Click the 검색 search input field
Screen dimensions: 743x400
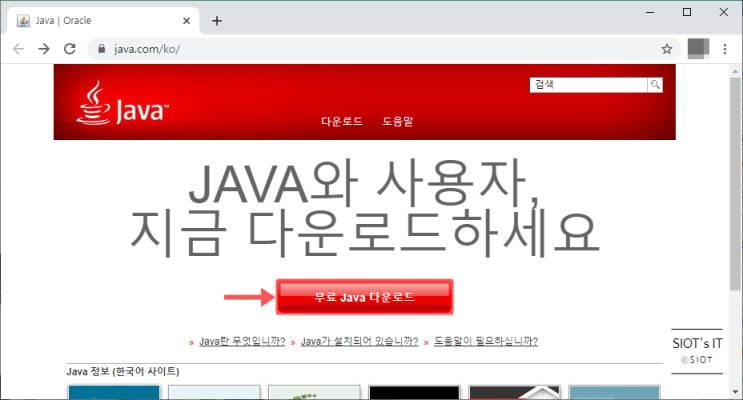(x=589, y=85)
